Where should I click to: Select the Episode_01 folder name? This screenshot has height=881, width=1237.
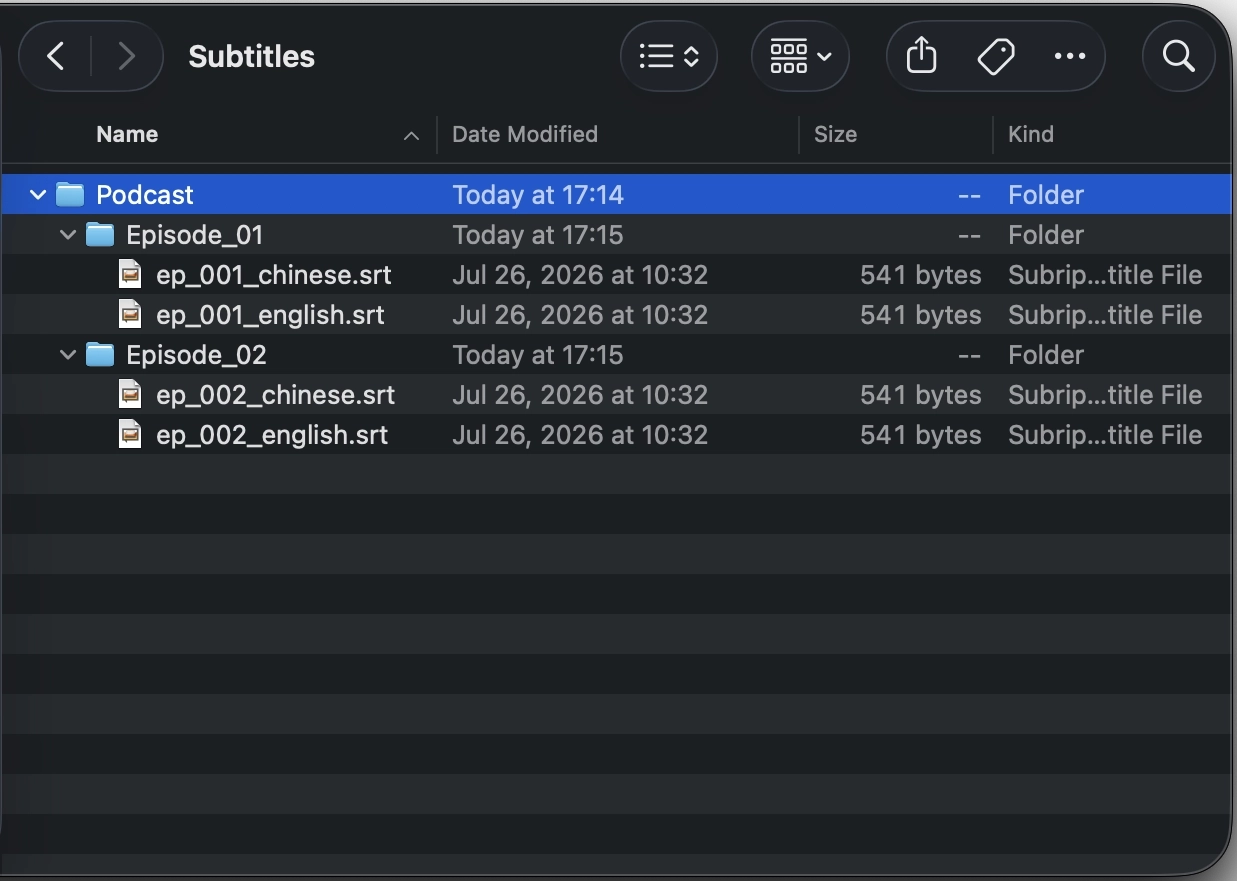click(195, 235)
